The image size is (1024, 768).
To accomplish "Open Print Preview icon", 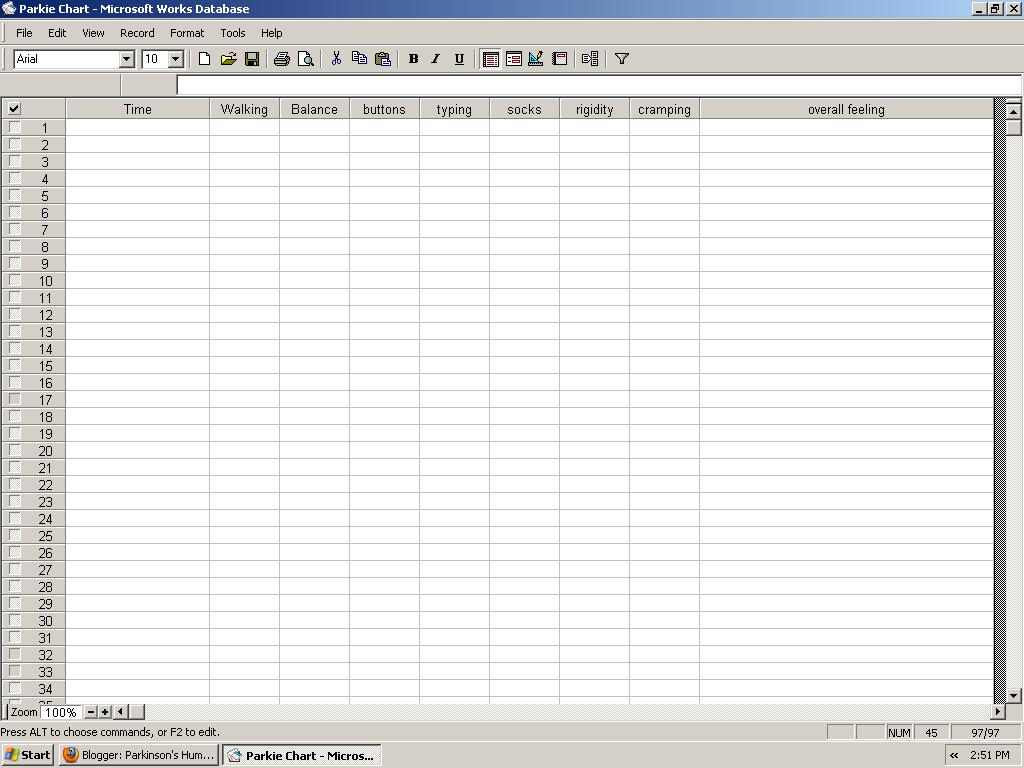I will 306,59.
